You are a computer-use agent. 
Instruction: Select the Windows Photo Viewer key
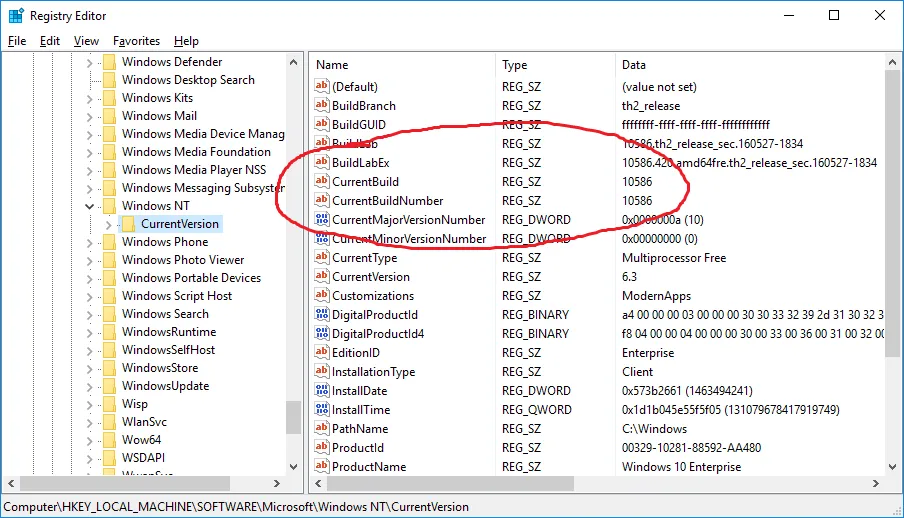pyautogui.click(x=183, y=260)
